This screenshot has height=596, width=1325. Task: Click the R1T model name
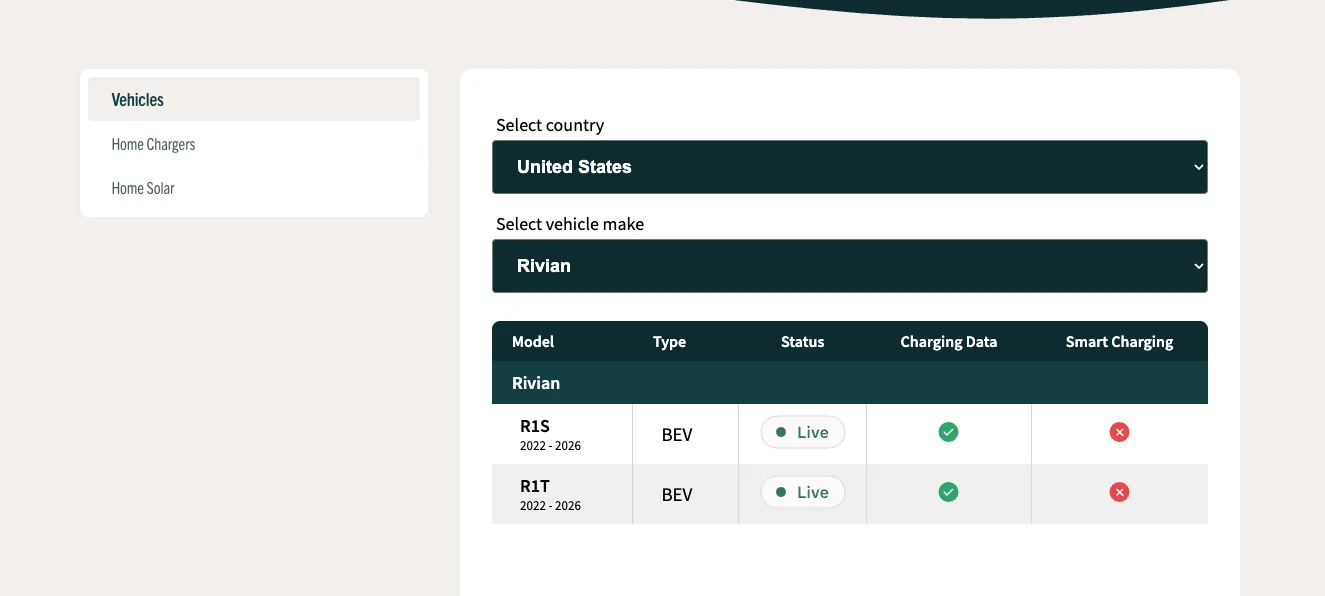tap(535, 486)
